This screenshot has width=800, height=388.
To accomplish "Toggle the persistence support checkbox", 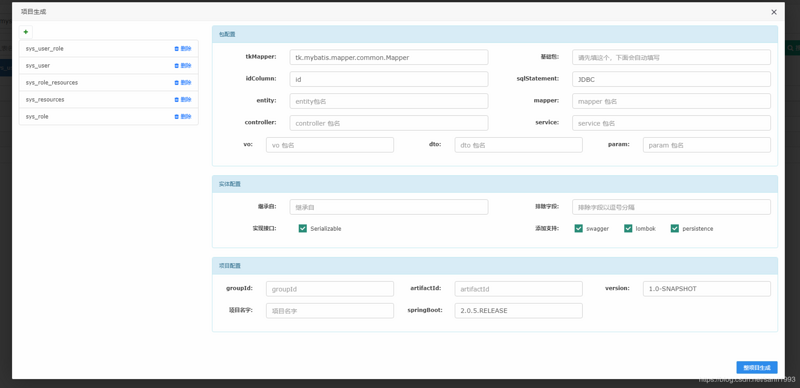I will (675, 228).
